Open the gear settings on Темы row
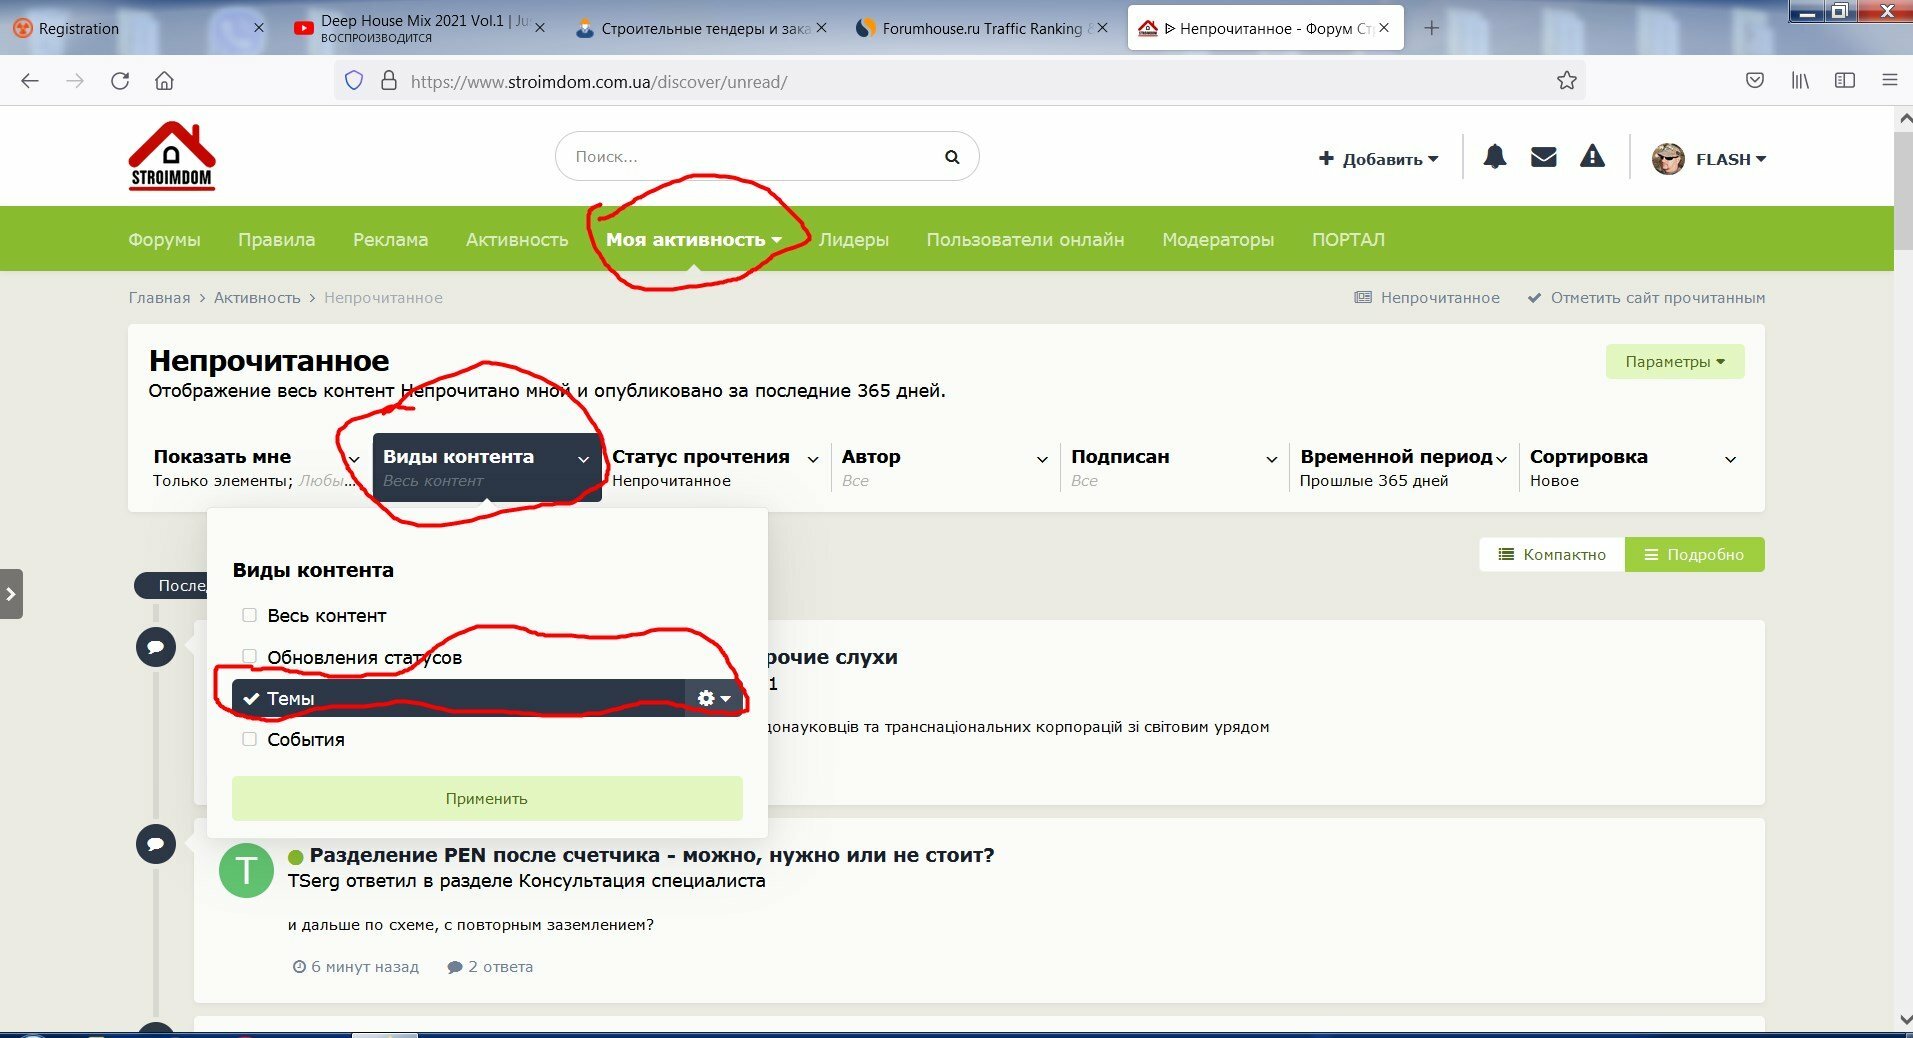The image size is (1913, 1038). point(714,698)
